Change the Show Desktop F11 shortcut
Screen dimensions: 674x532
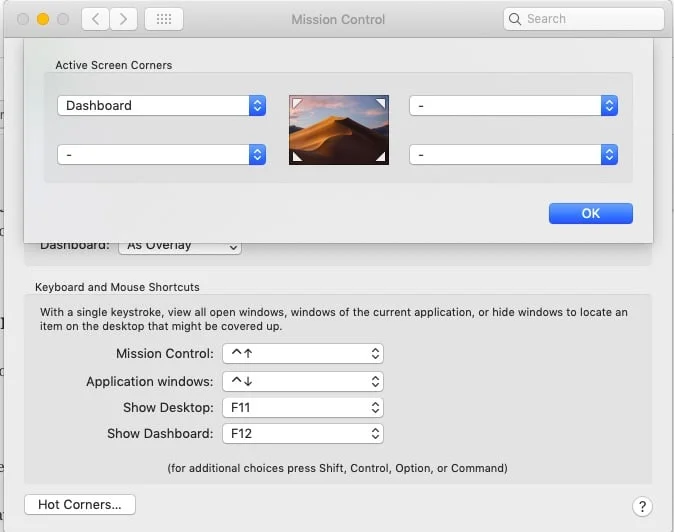[303, 408]
